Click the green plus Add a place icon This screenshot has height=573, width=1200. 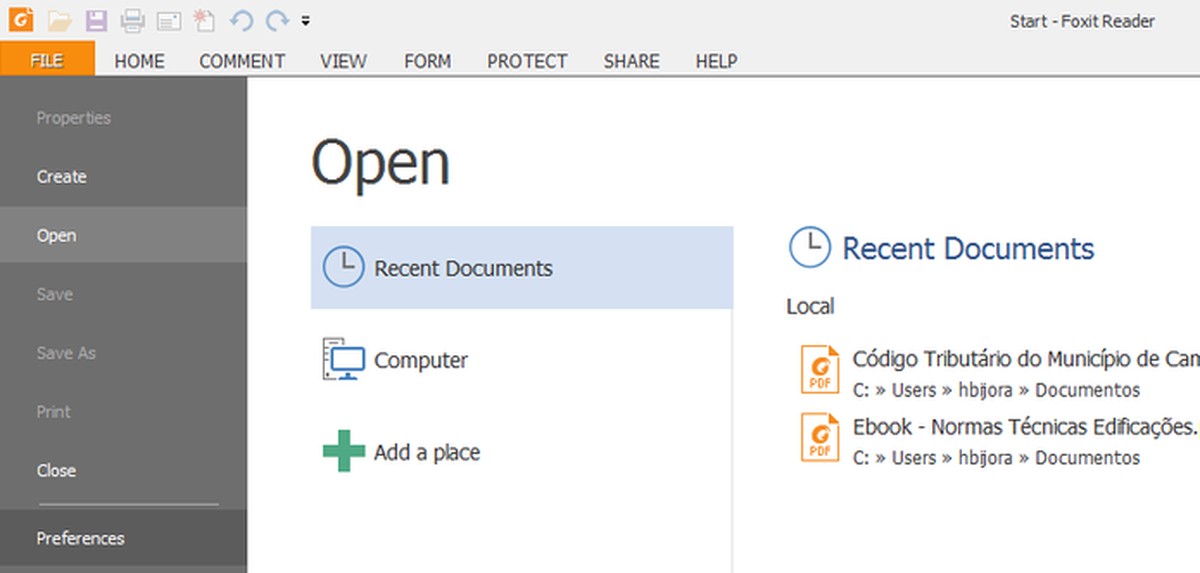tap(343, 451)
